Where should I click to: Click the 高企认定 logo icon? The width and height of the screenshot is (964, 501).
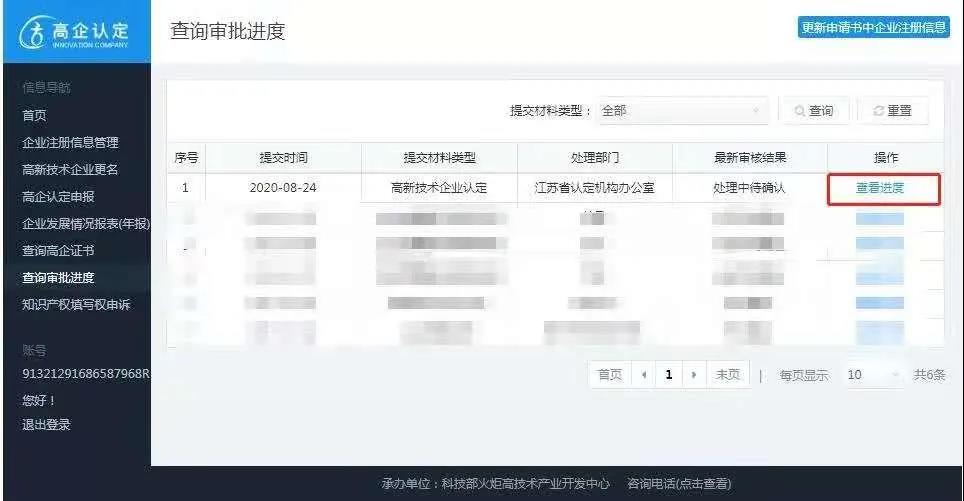34,32
